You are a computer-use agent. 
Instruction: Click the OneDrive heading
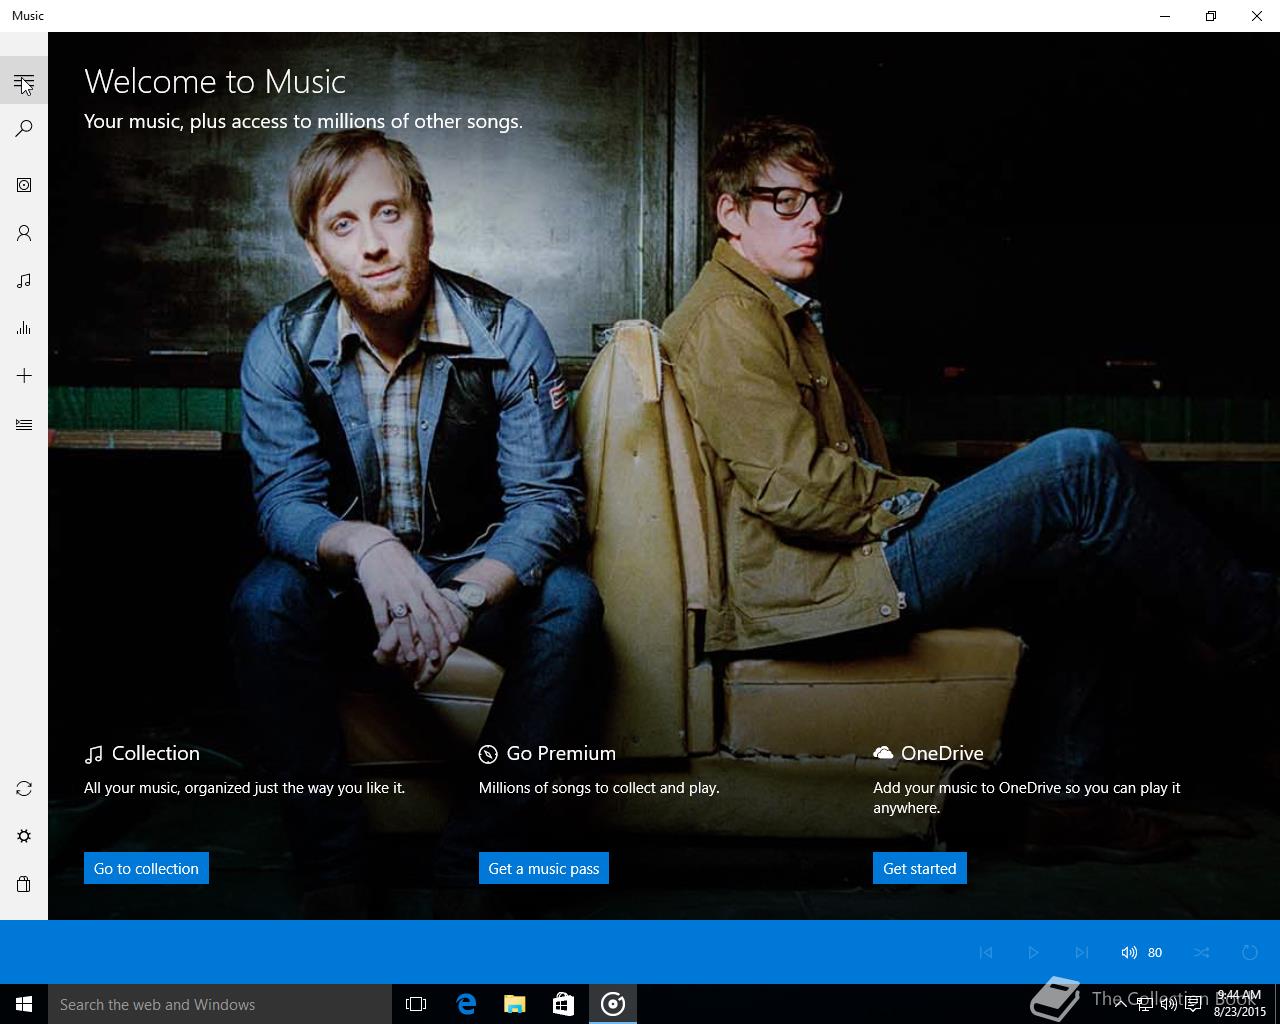(x=928, y=753)
